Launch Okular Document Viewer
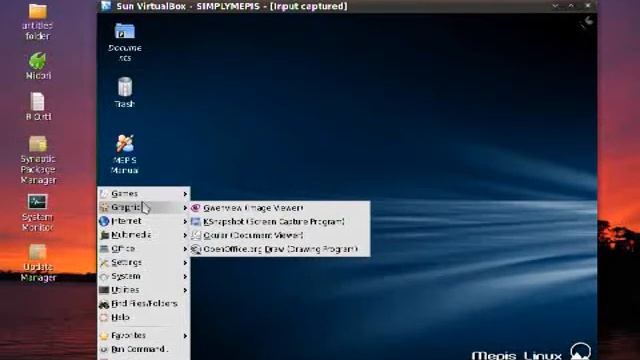 tap(280, 236)
